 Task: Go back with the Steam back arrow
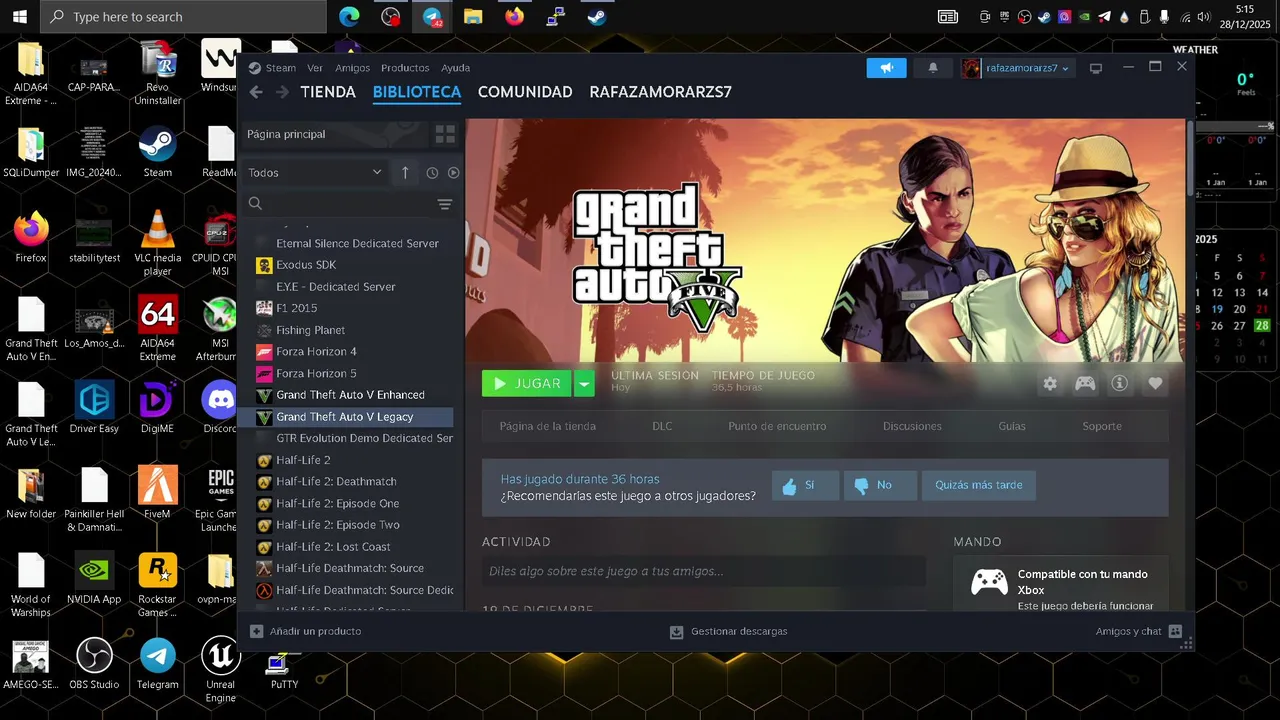coord(256,92)
